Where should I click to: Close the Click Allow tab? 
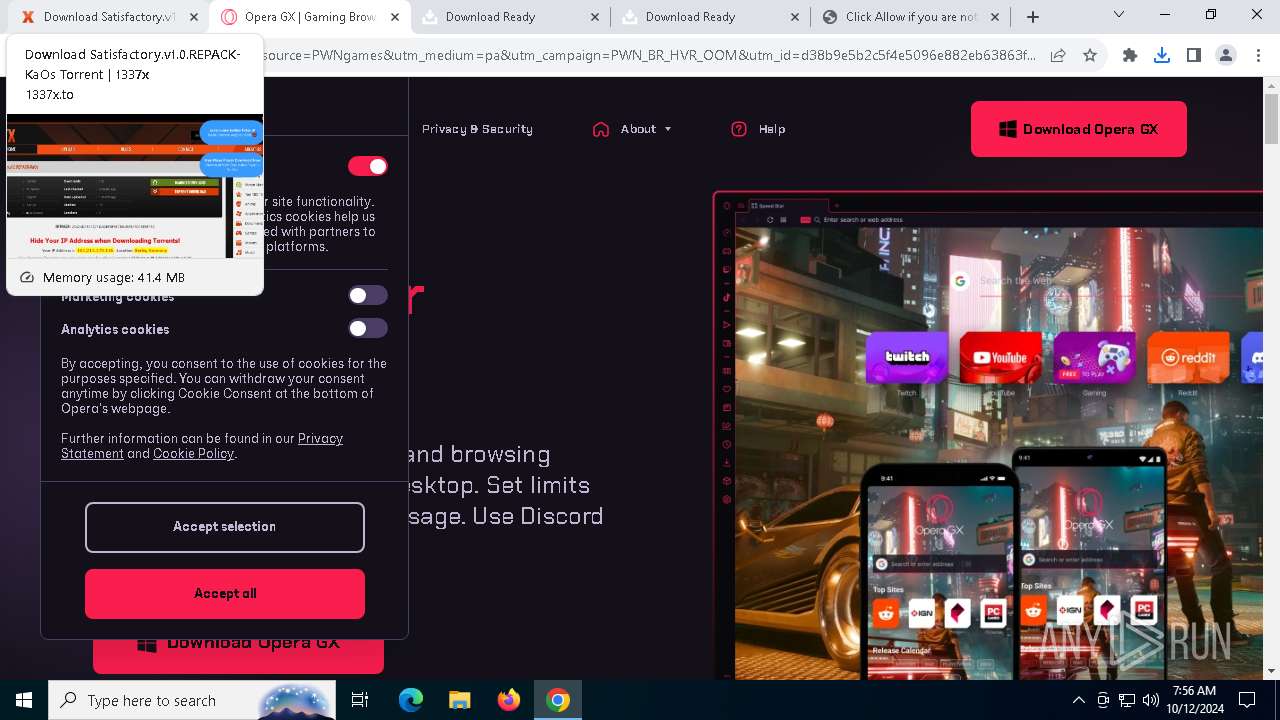click(995, 17)
